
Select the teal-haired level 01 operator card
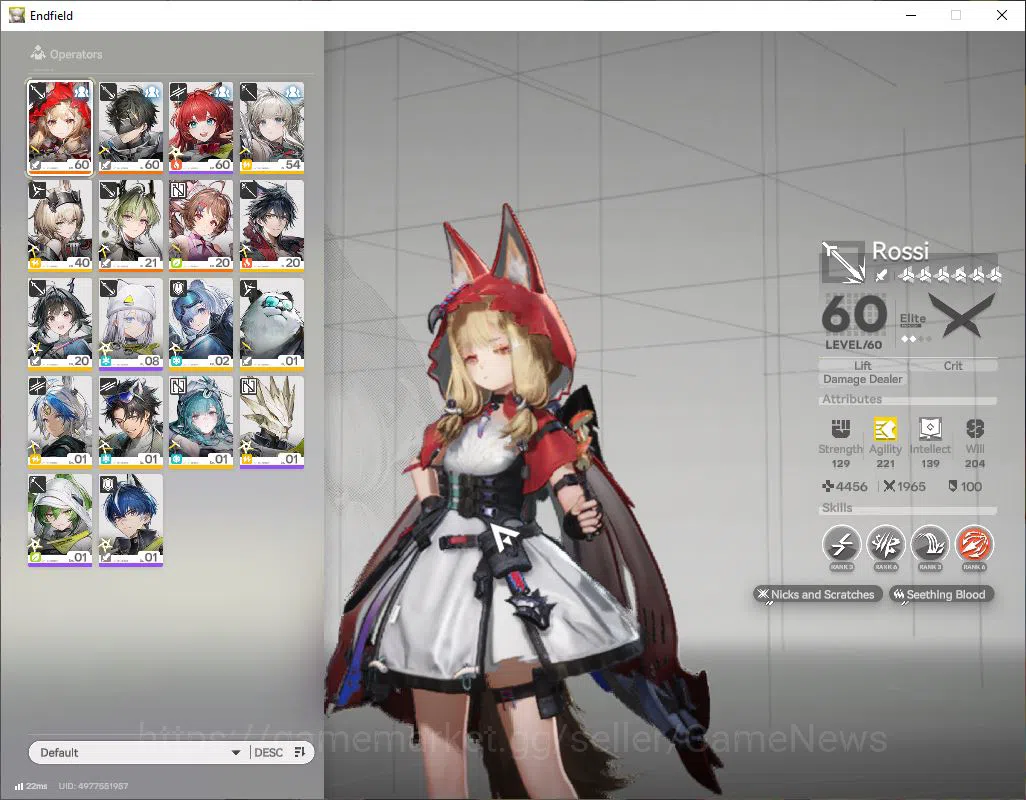(201, 422)
